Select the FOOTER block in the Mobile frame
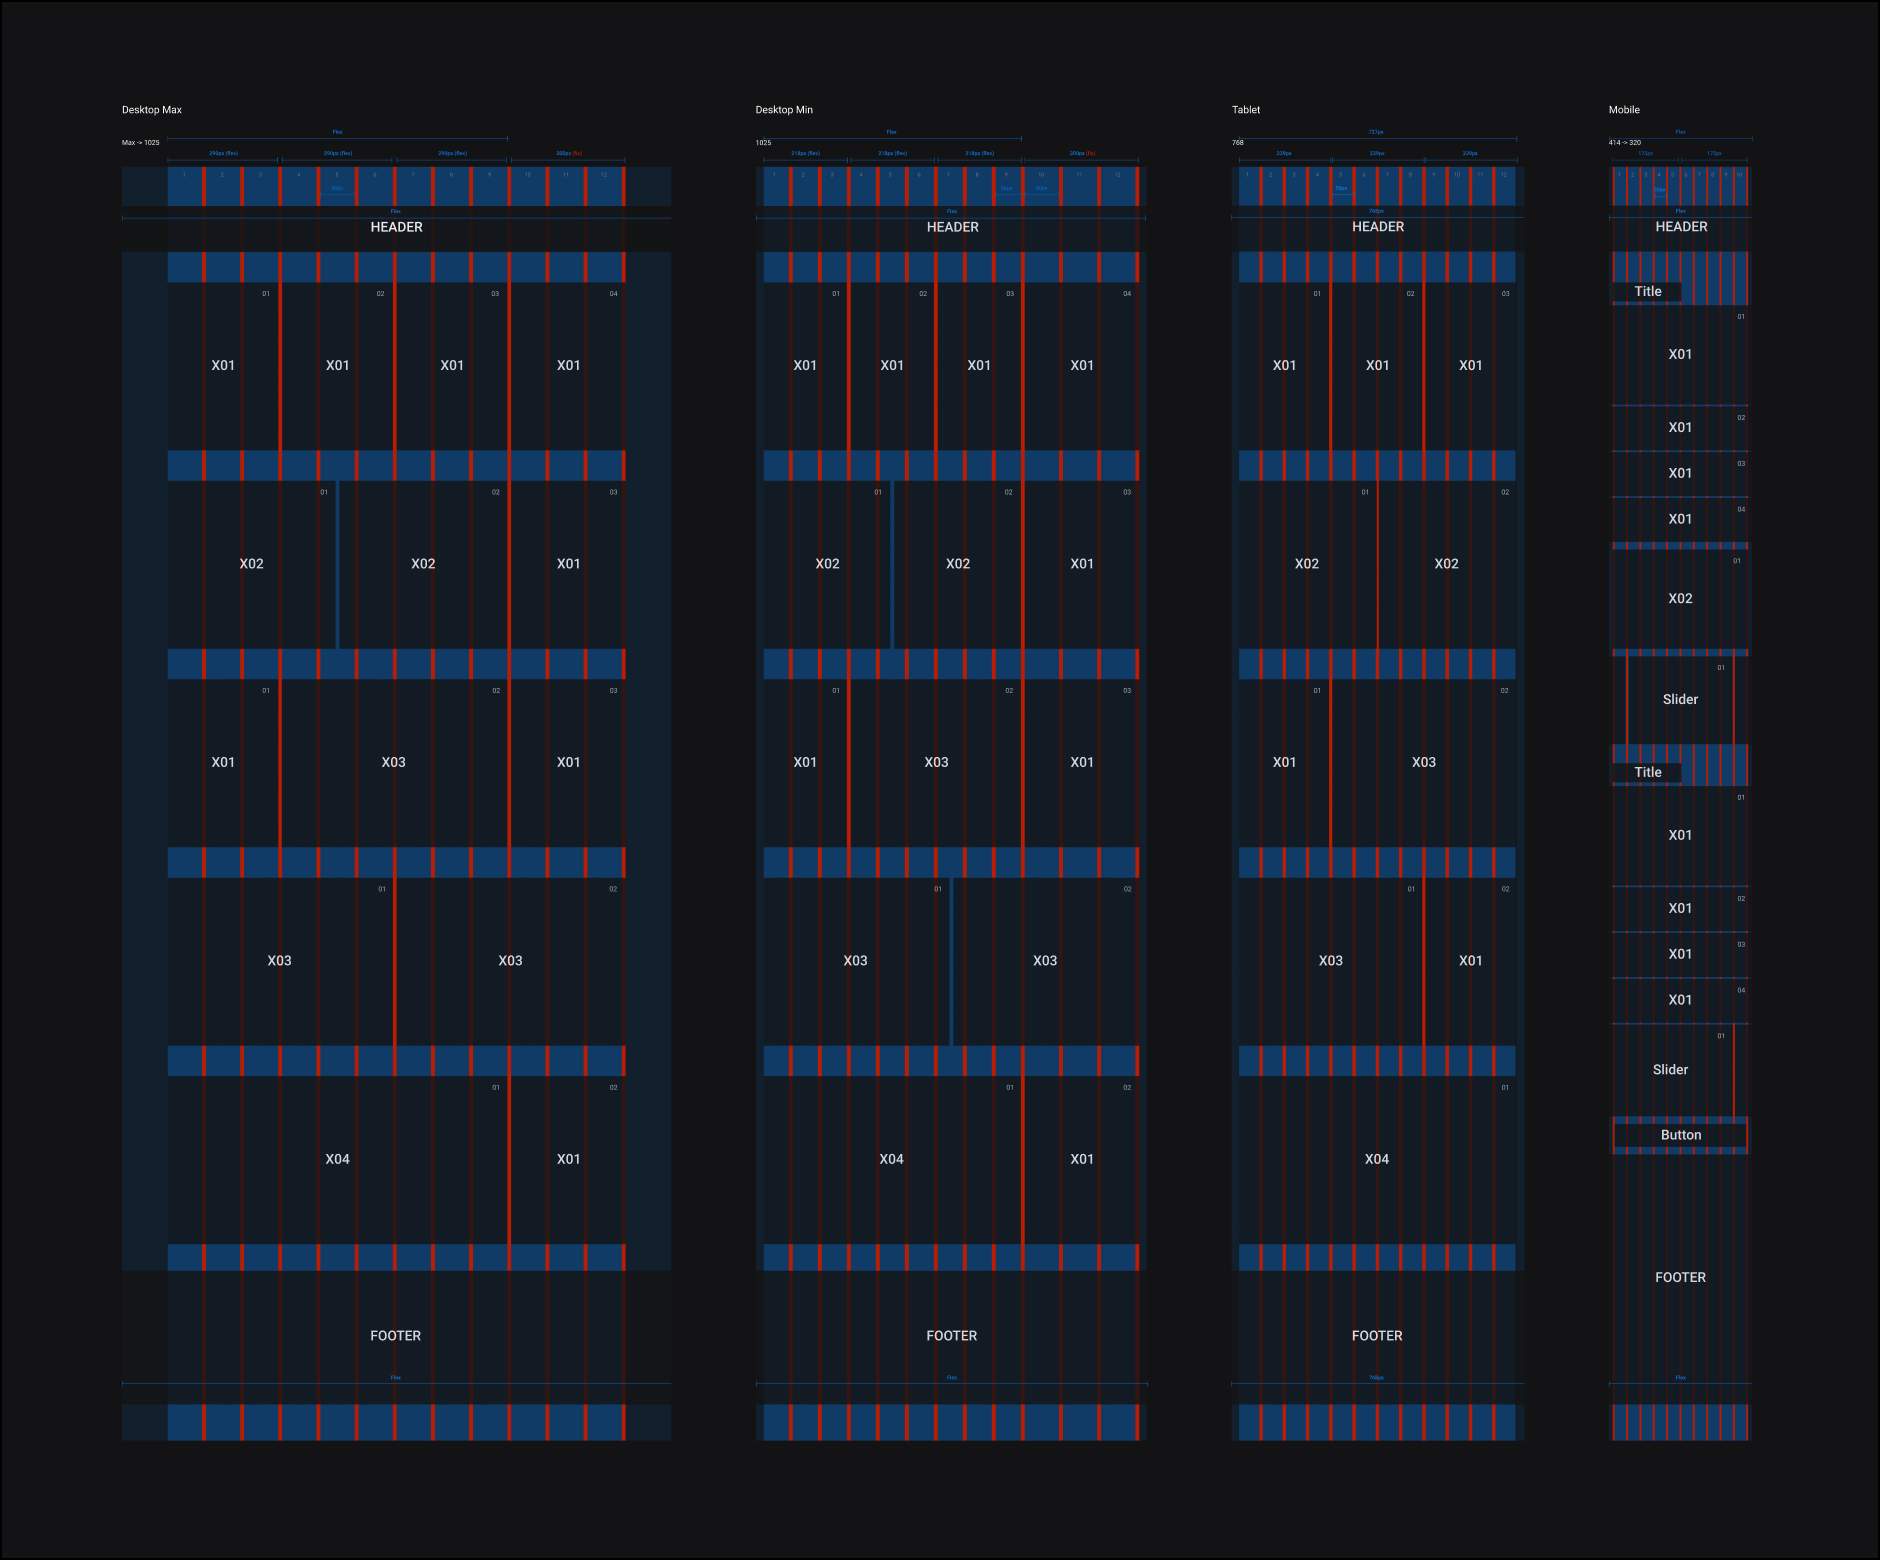 [x=1680, y=1278]
